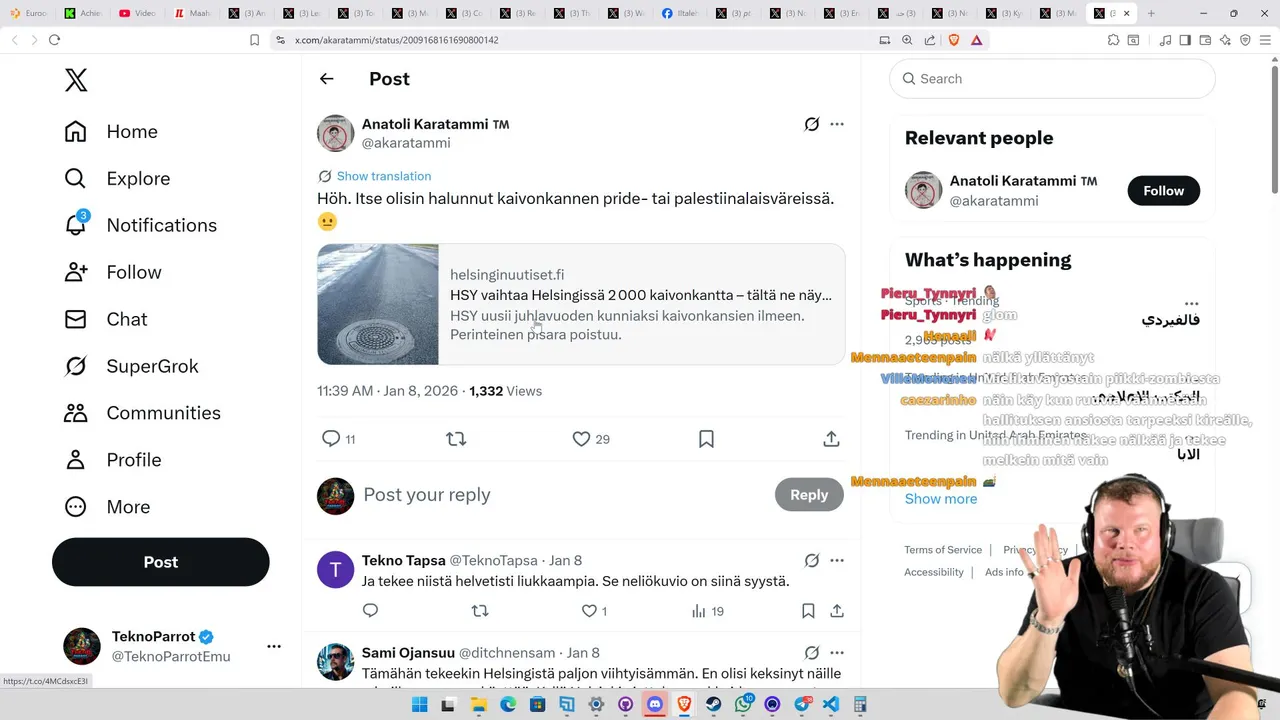Click the bookmark icon in address bar
This screenshot has height=720, width=1280.
pyautogui.click(x=254, y=40)
